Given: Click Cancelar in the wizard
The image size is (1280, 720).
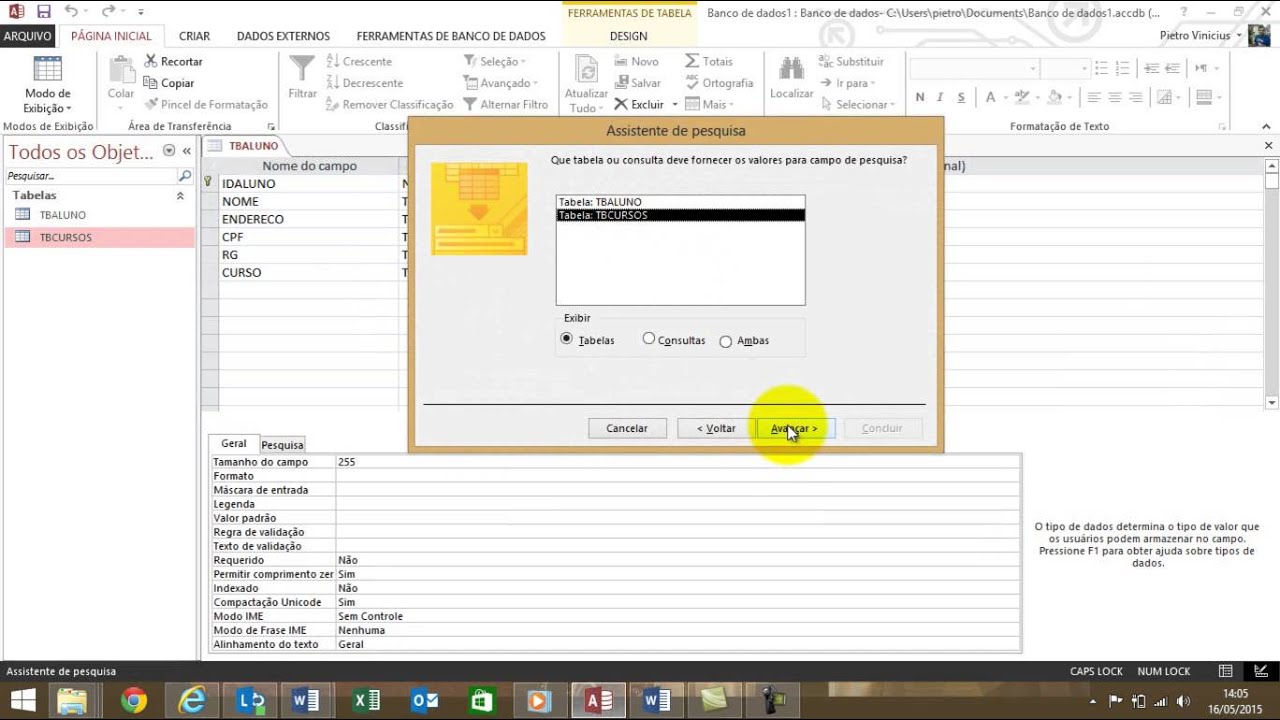Looking at the screenshot, I should click(627, 428).
